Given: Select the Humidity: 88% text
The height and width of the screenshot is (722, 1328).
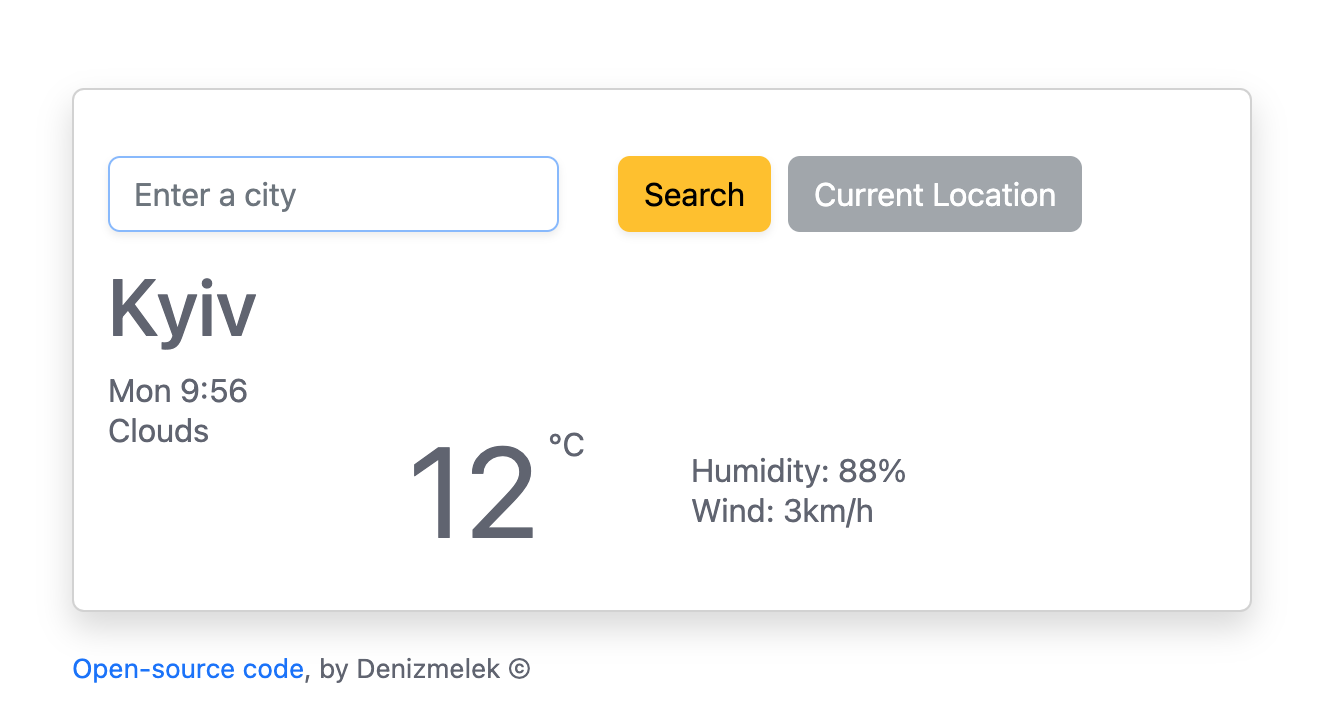Looking at the screenshot, I should pyautogui.click(x=797, y=471).
